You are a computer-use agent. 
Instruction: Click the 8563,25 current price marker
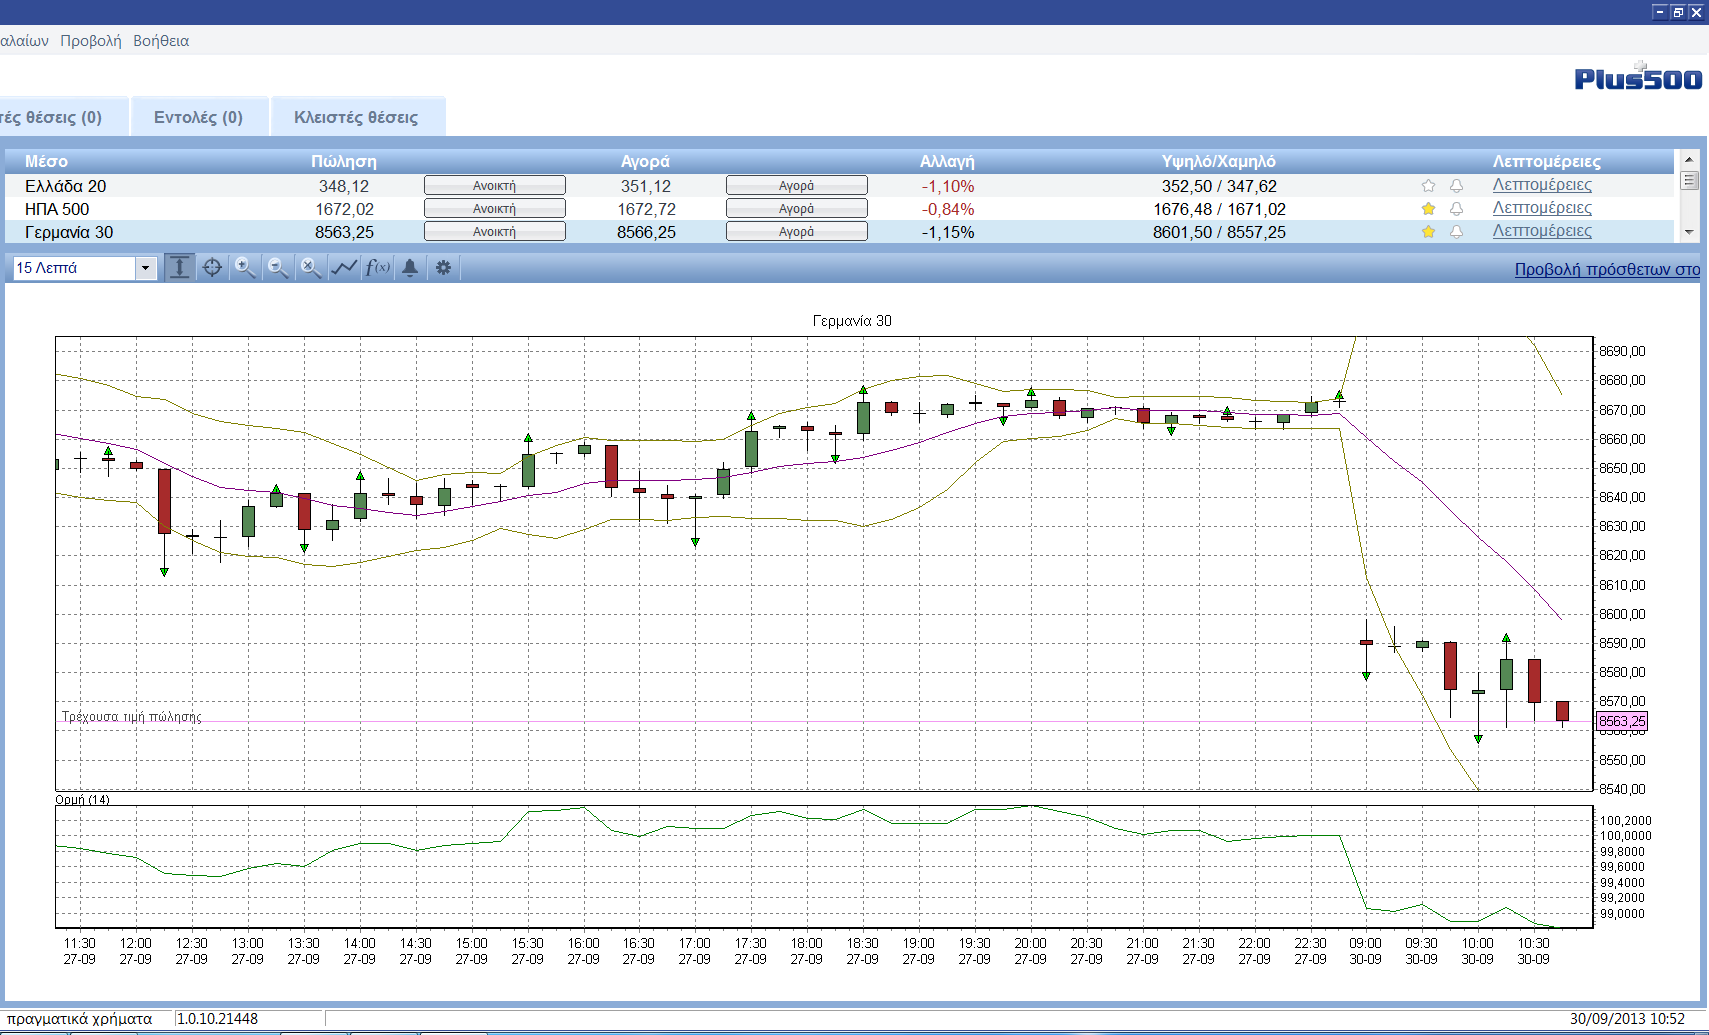click(x=1622, y=721)
